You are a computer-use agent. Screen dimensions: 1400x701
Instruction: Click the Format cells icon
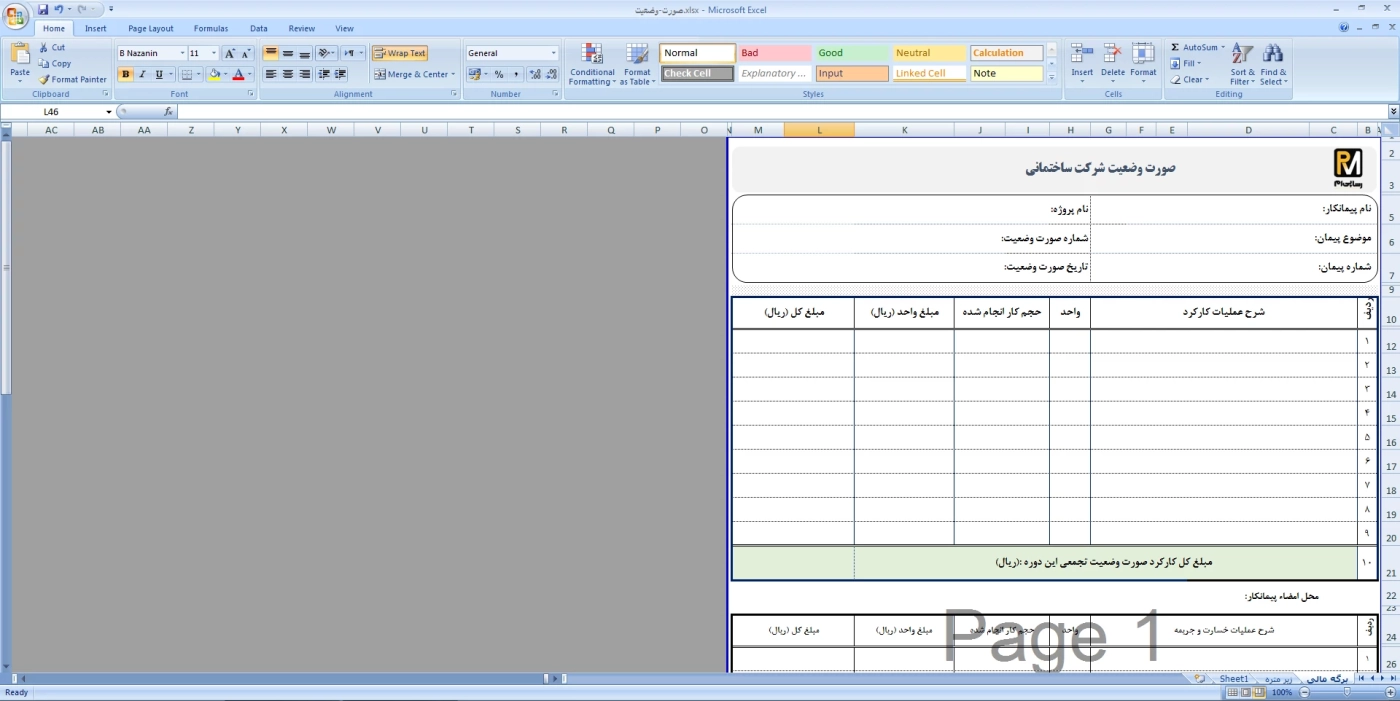1143,54
